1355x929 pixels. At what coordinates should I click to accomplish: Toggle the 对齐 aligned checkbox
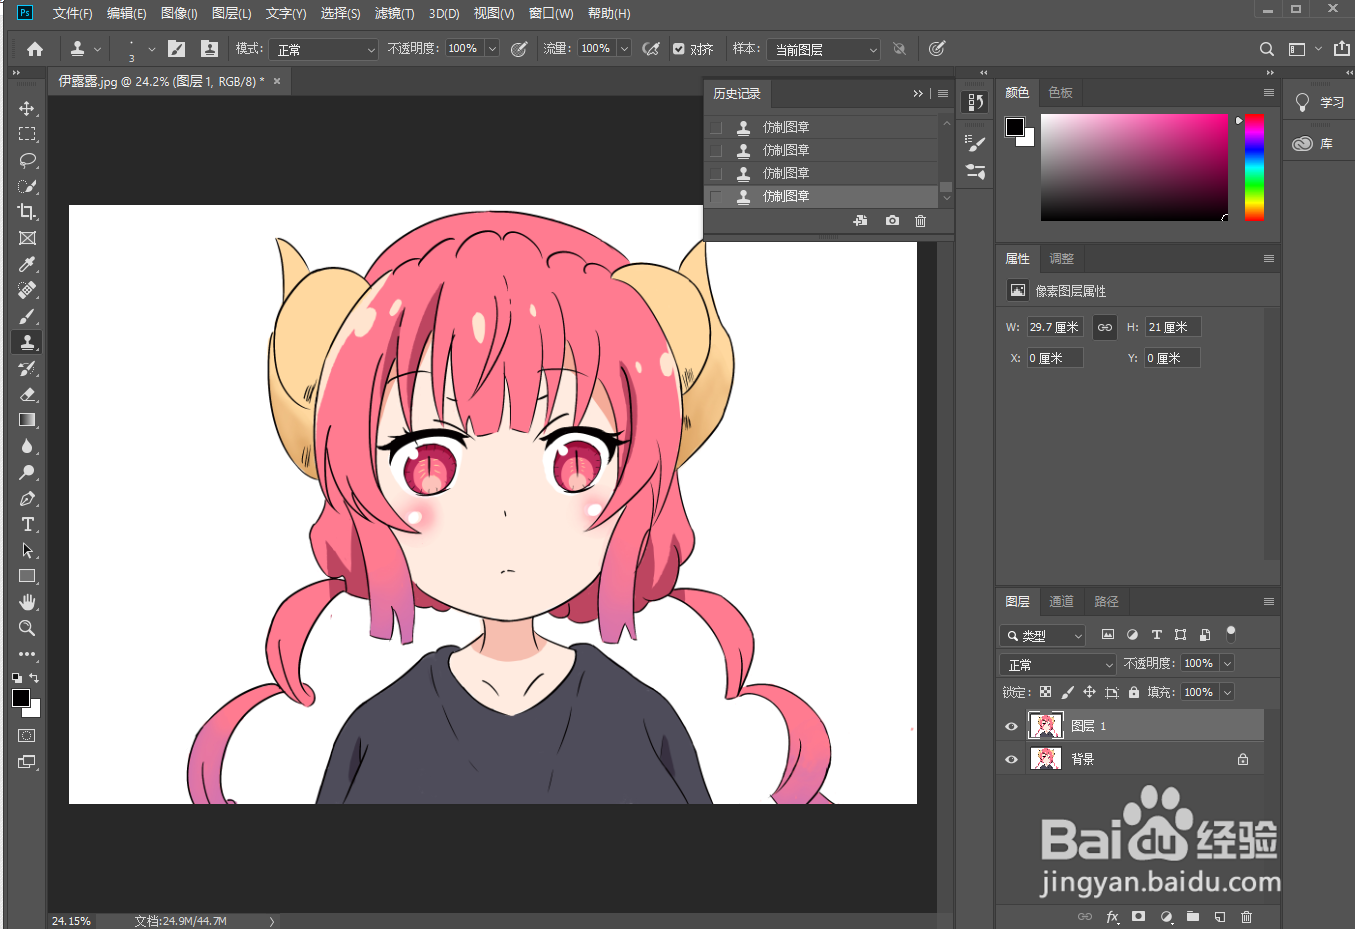click(679, 49)
